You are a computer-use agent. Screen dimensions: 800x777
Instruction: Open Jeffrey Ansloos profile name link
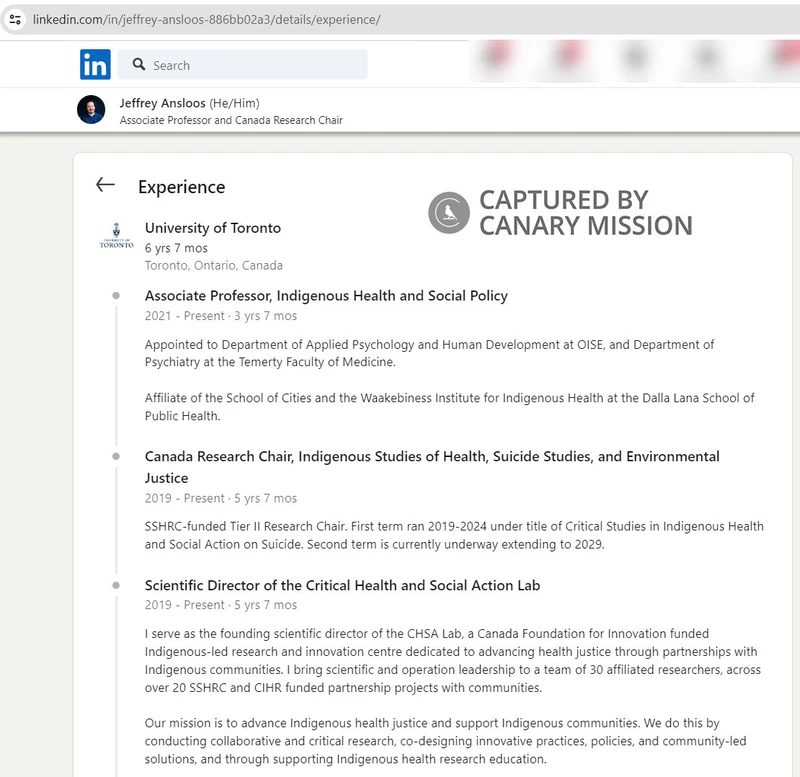[x=162, y=103]
